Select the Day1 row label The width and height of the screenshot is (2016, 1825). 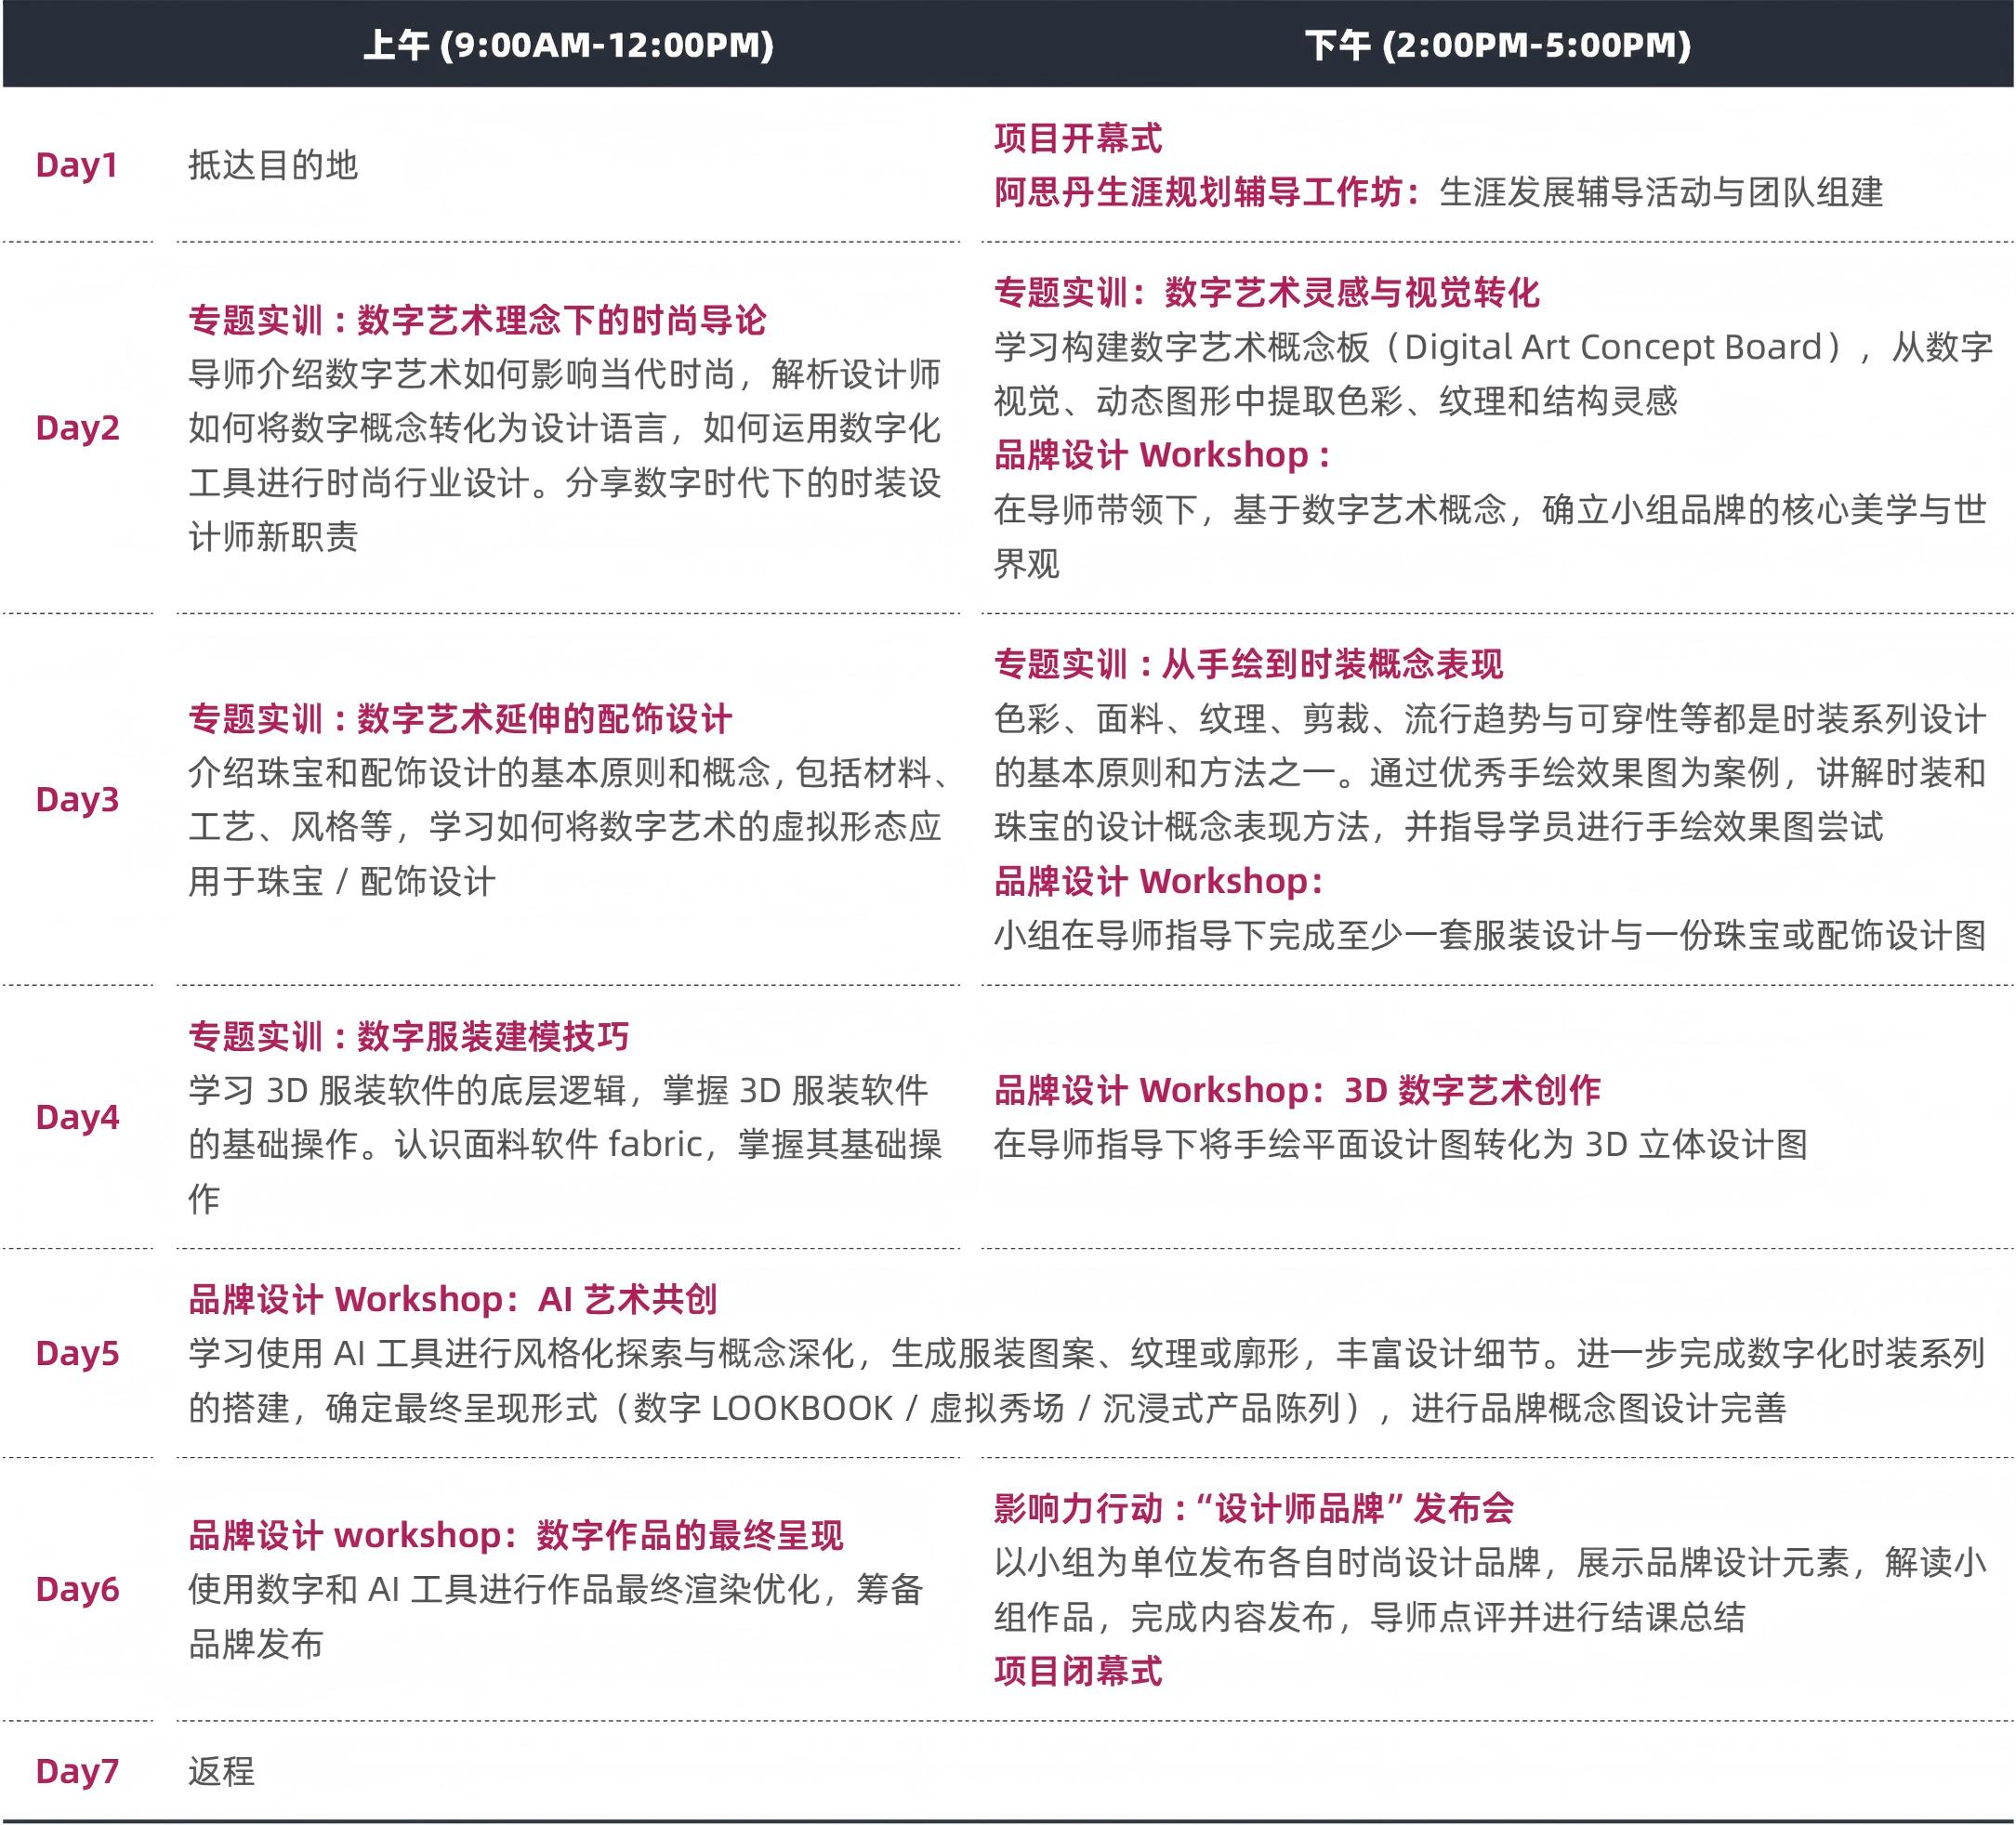(x=77, y=165)
